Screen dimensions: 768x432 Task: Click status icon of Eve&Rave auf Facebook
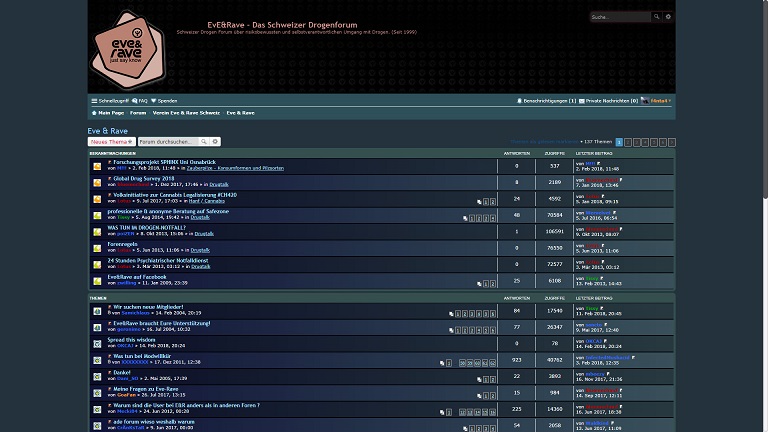tap(97, 281)
